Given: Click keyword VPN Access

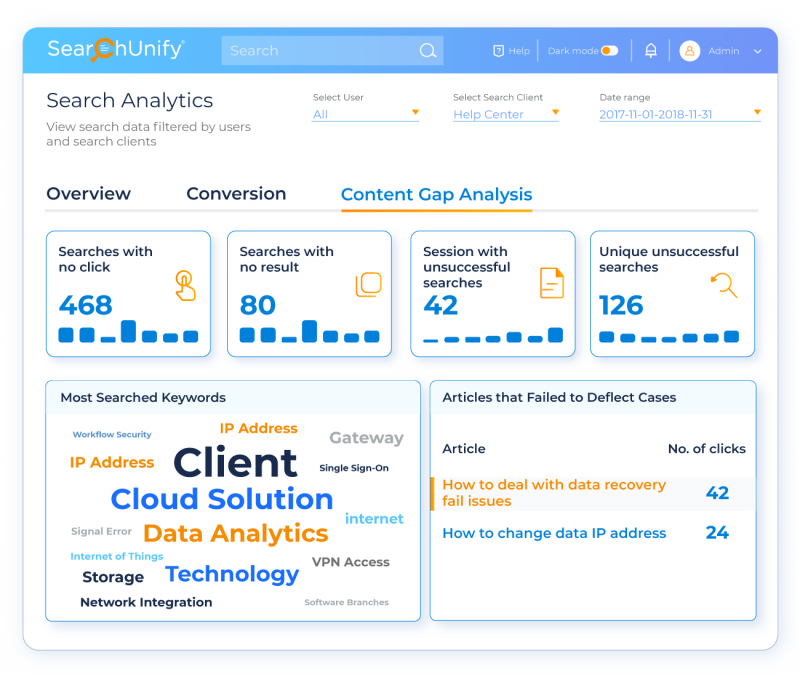Looking at the screenshot, I should pos(351,562).
